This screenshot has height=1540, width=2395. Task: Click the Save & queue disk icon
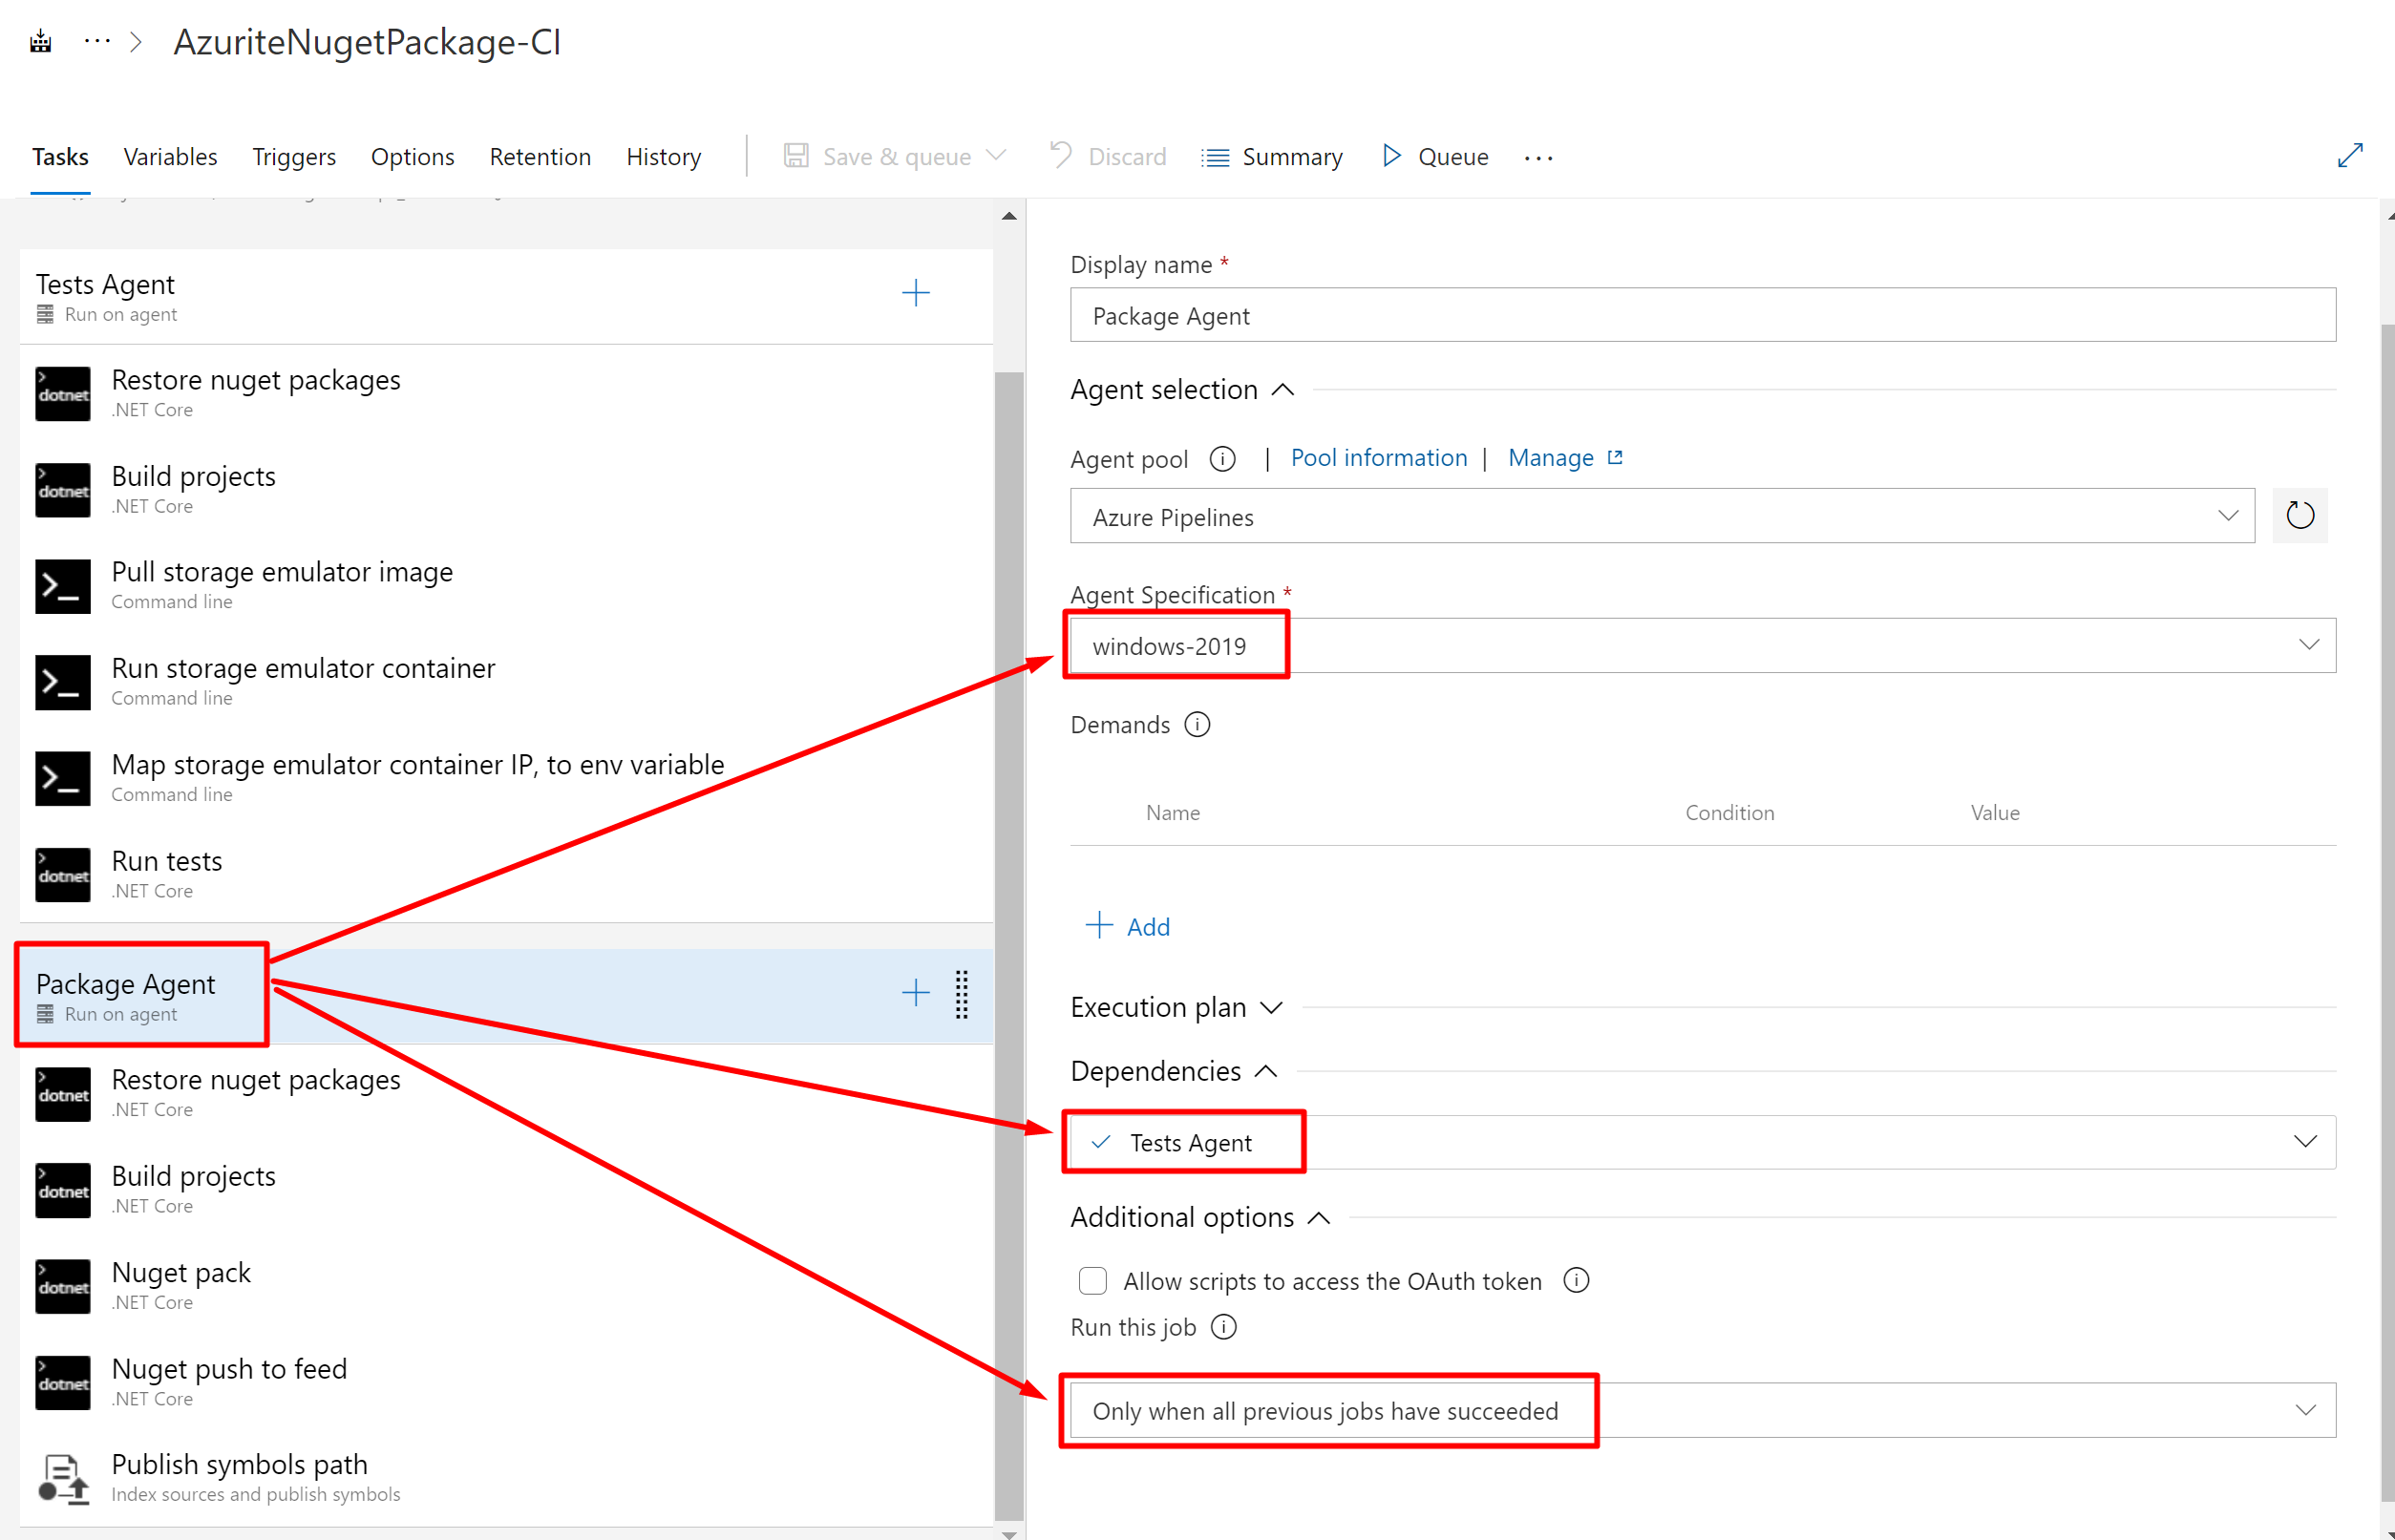click(x=796, y=156)
